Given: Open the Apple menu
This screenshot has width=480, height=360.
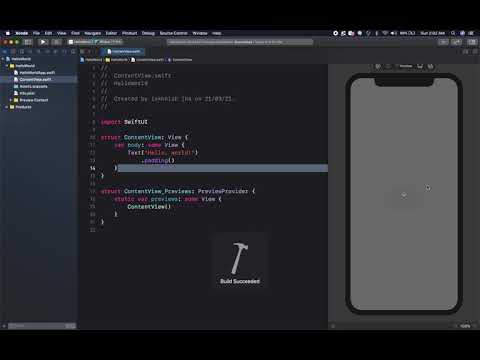Looking at the screenshot, I should [8, 33].
